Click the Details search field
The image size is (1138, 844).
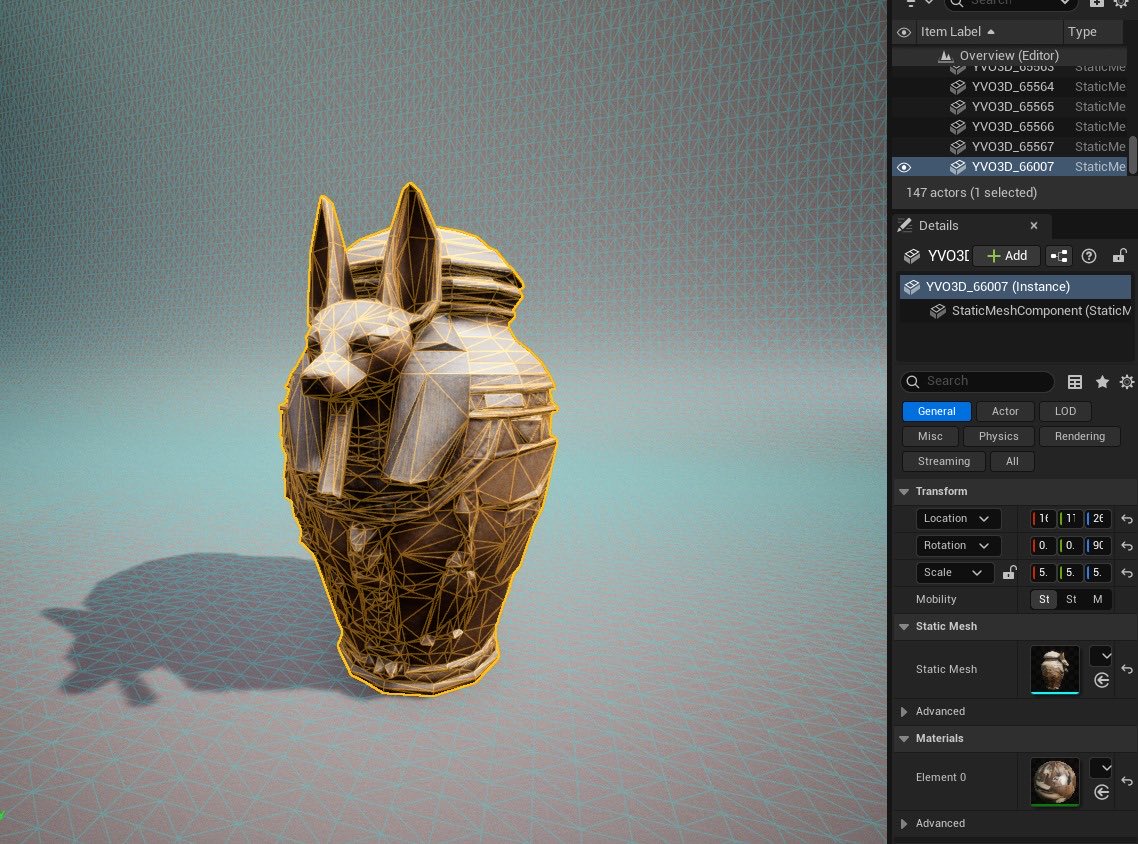978,382
